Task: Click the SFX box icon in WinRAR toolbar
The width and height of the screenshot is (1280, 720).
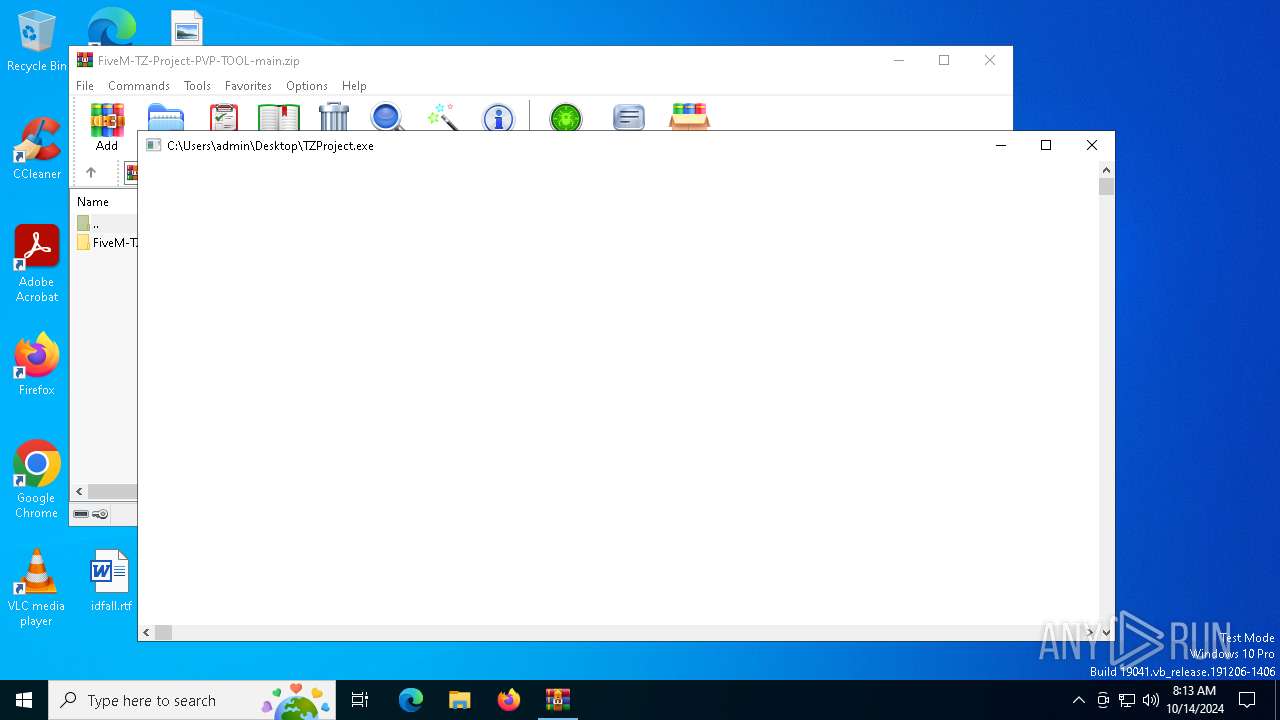Action: click(x=689, y=117)
